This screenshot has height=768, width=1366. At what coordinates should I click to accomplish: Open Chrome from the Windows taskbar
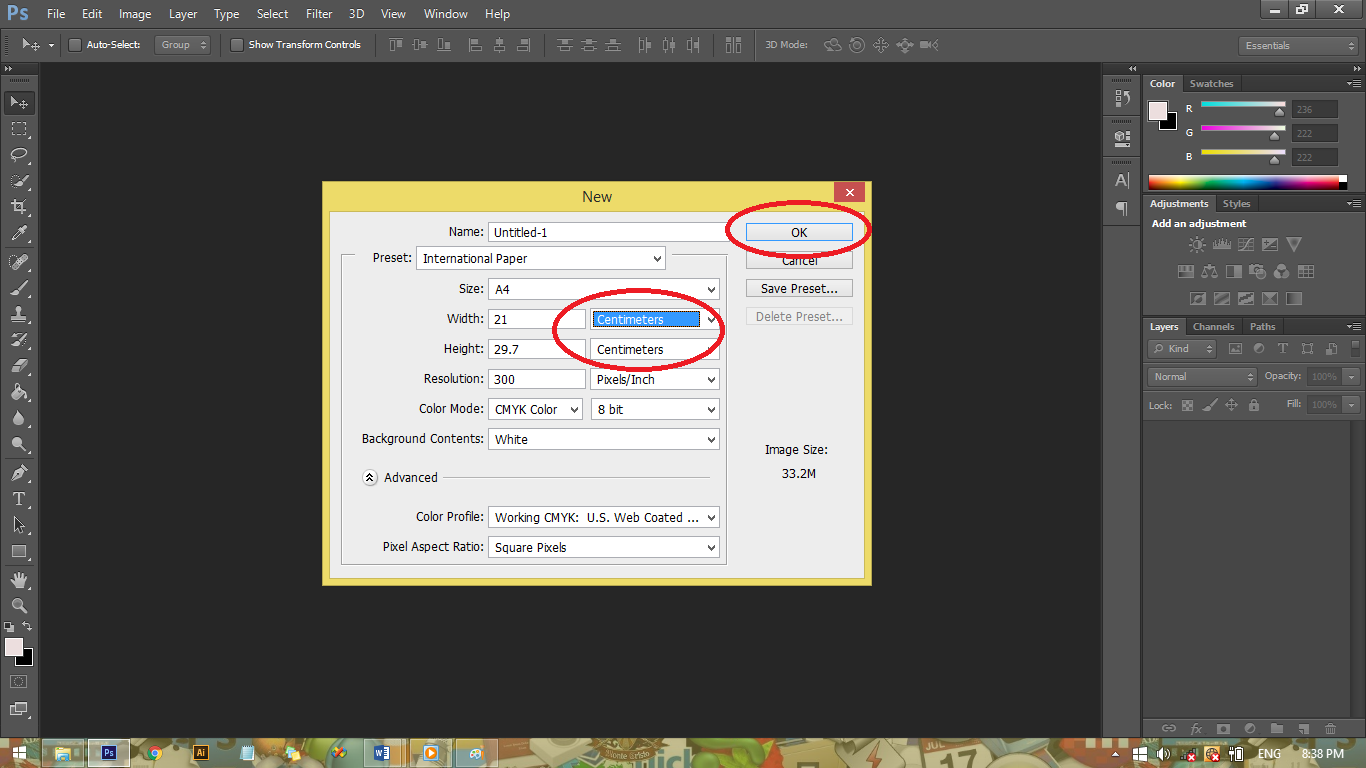click(x=153, y=753)
